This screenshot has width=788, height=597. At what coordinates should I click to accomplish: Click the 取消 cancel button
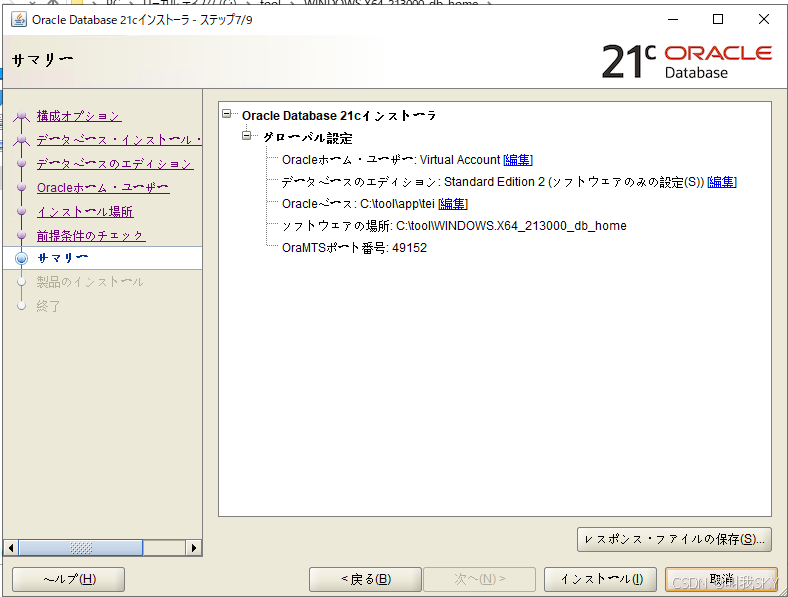721,579
